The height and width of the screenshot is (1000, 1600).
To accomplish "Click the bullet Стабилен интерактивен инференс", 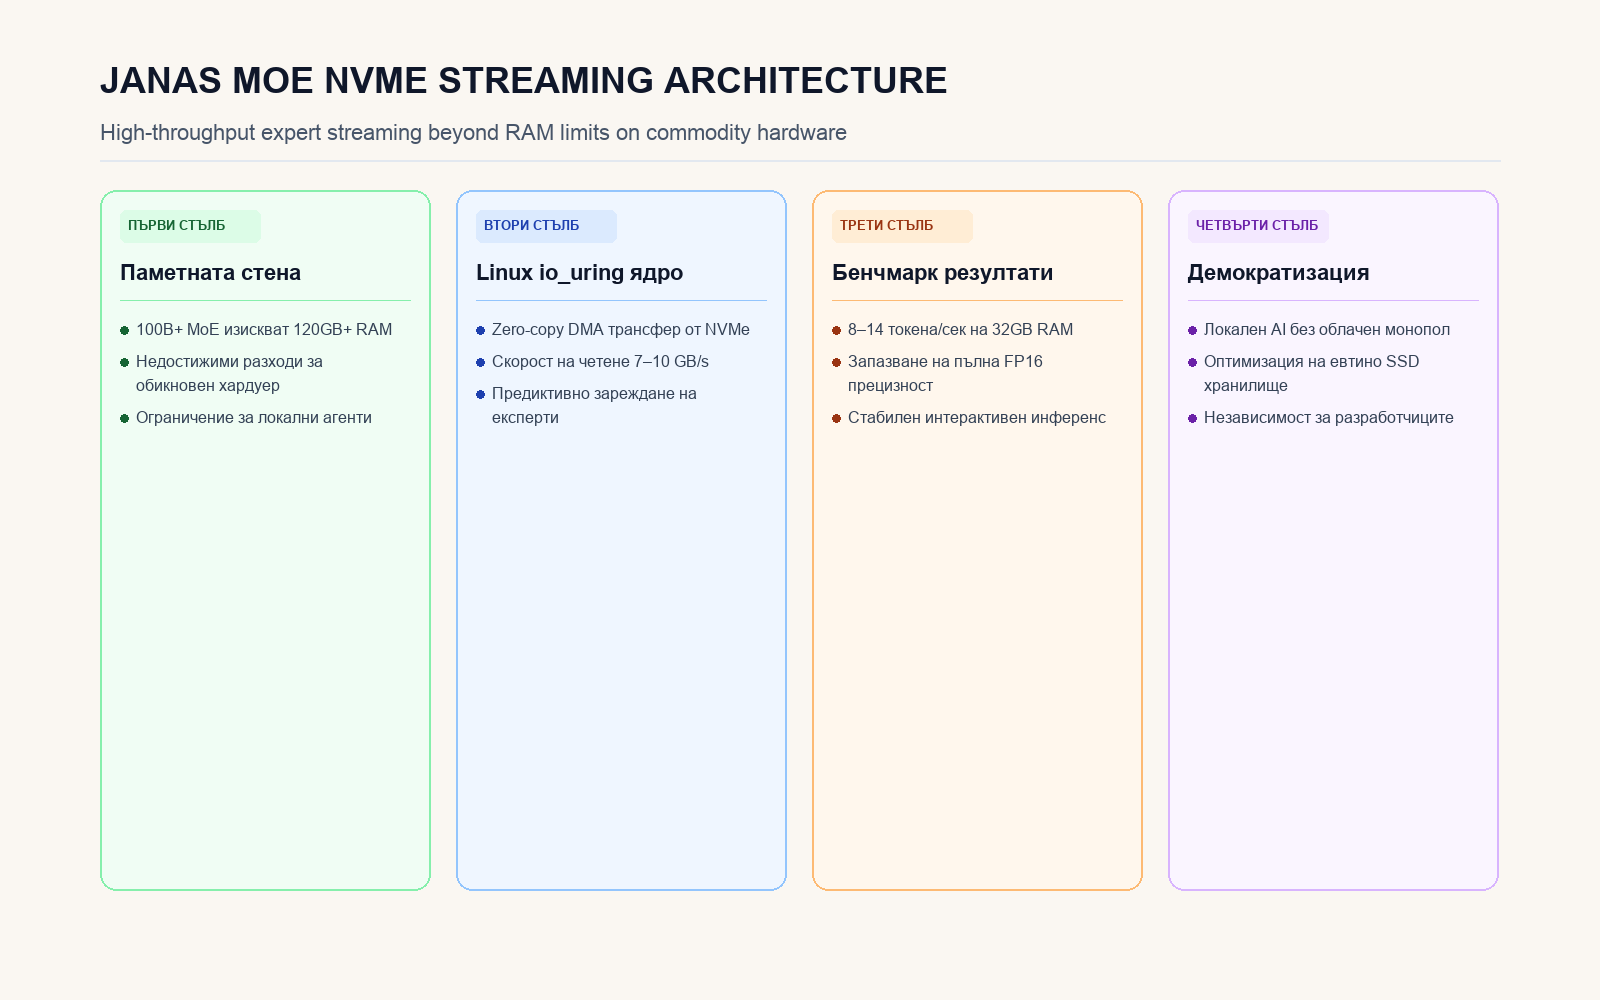I will (x=969, y=418).
